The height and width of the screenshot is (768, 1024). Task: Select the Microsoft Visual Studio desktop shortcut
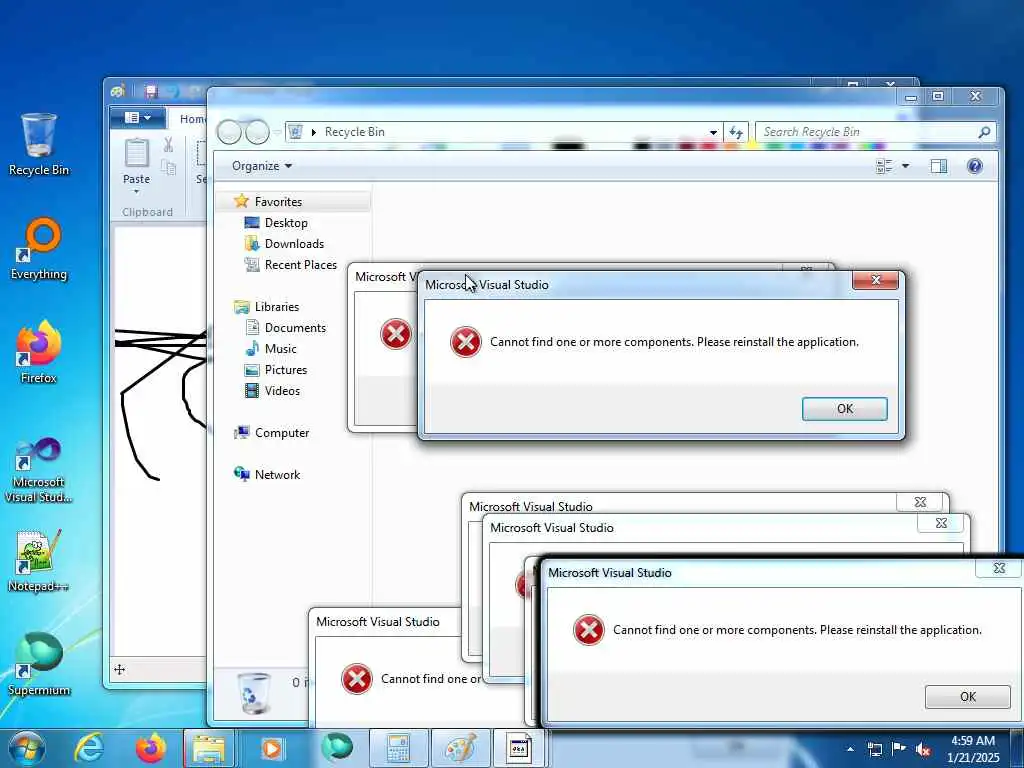coord(39,470)
